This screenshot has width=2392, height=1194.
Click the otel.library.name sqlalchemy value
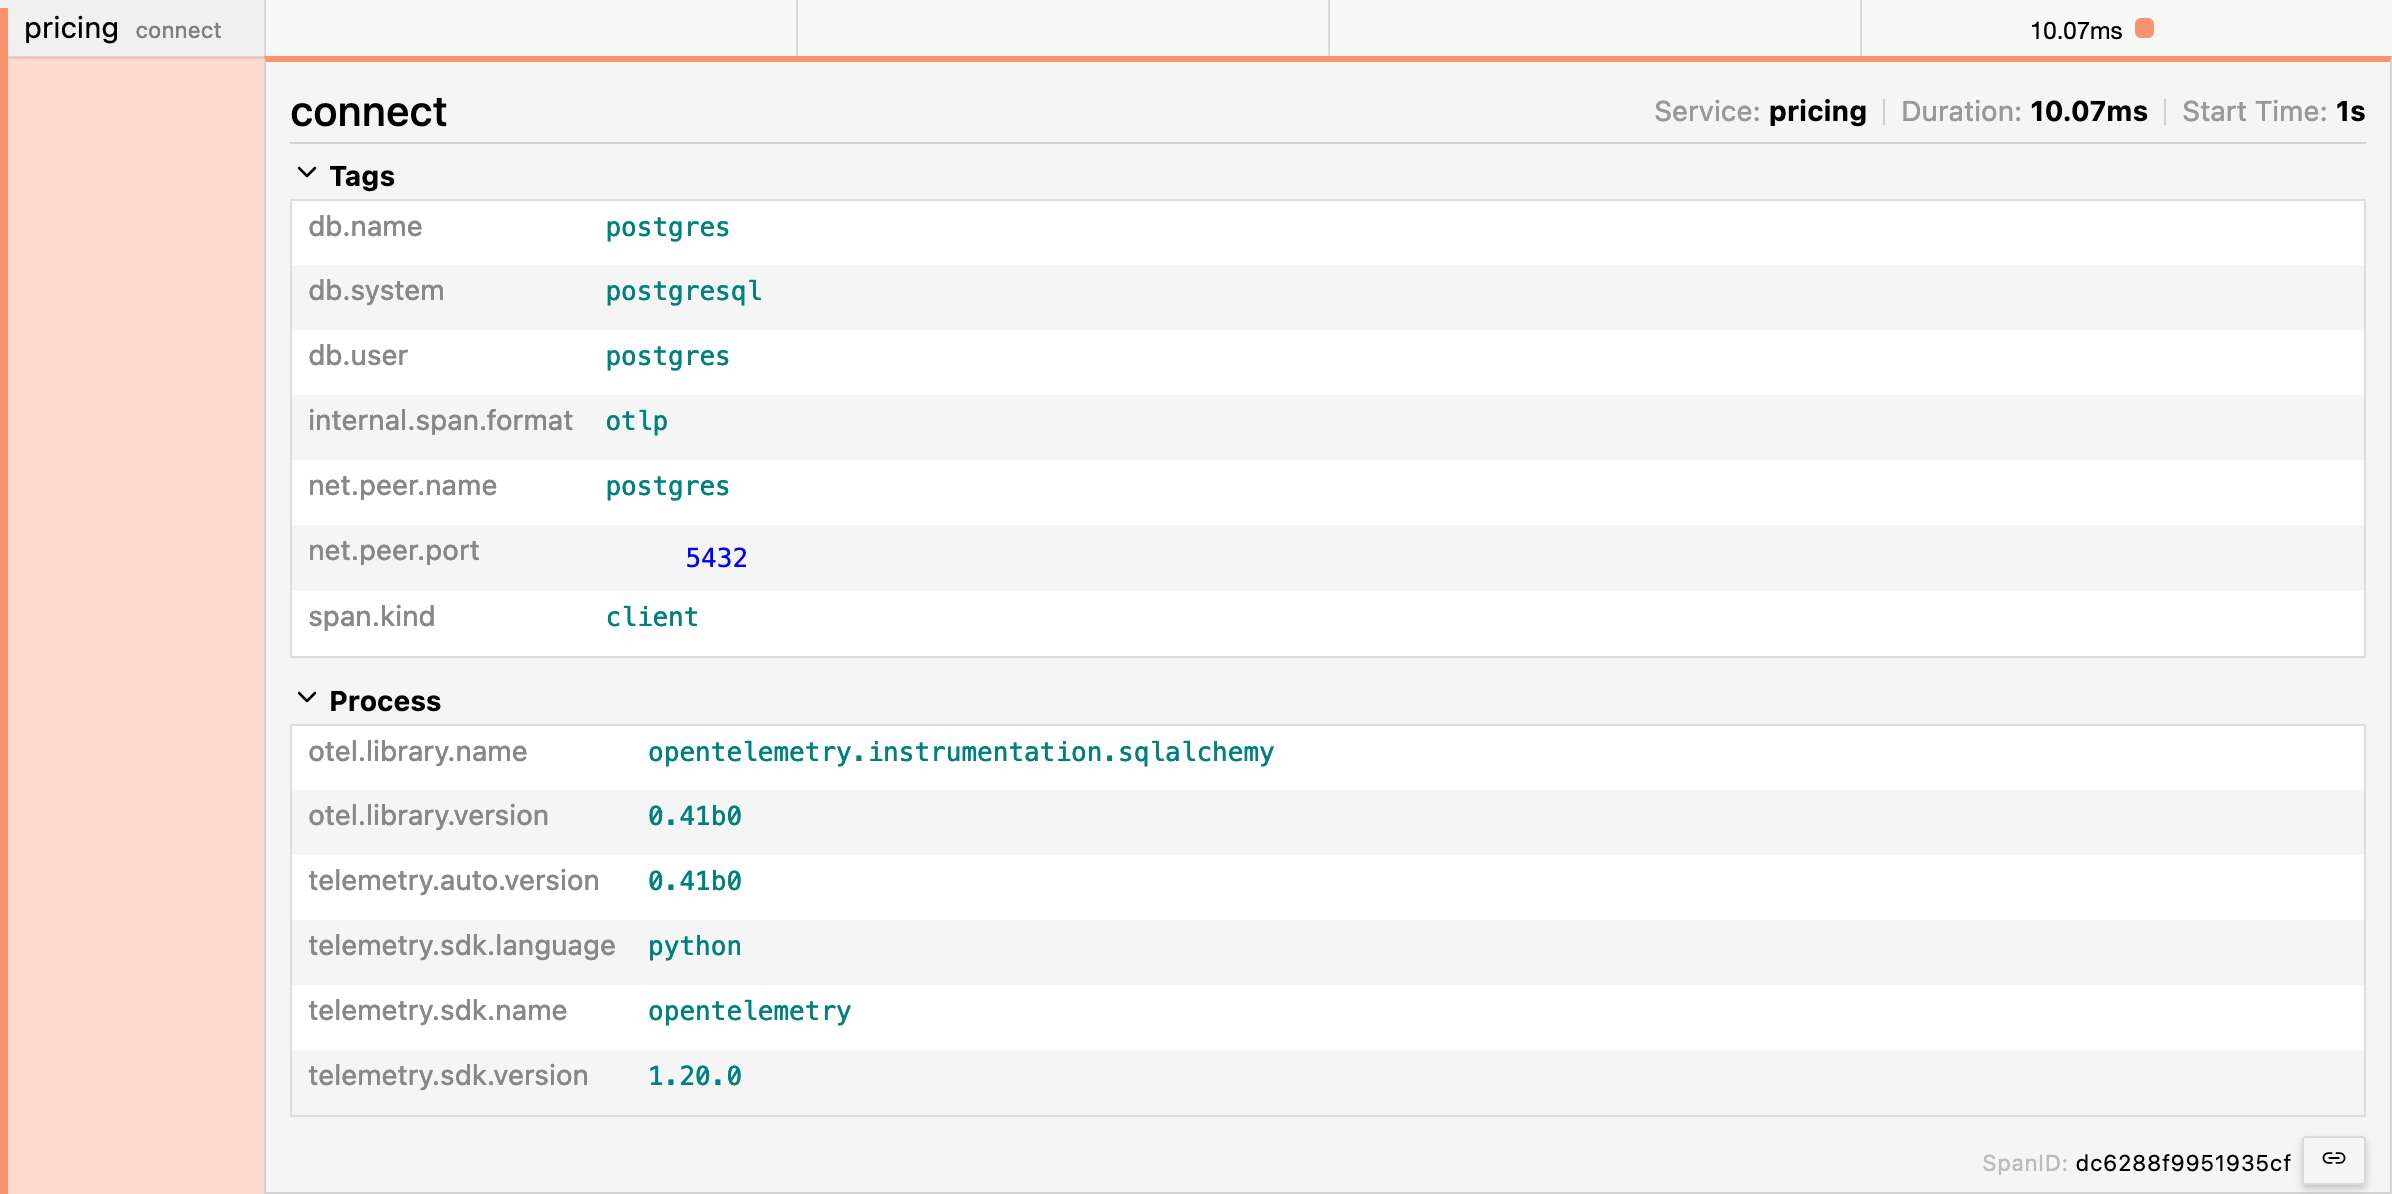960,752
